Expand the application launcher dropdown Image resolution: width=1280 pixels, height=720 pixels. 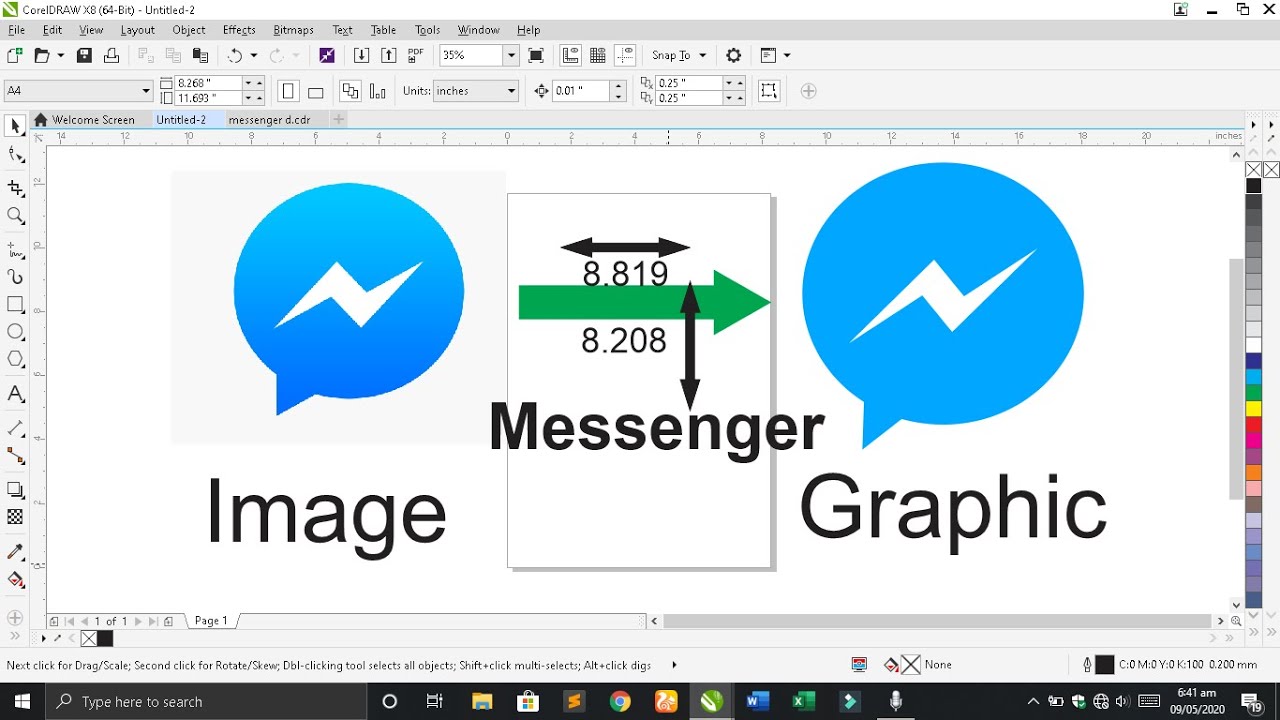point(787,56)
